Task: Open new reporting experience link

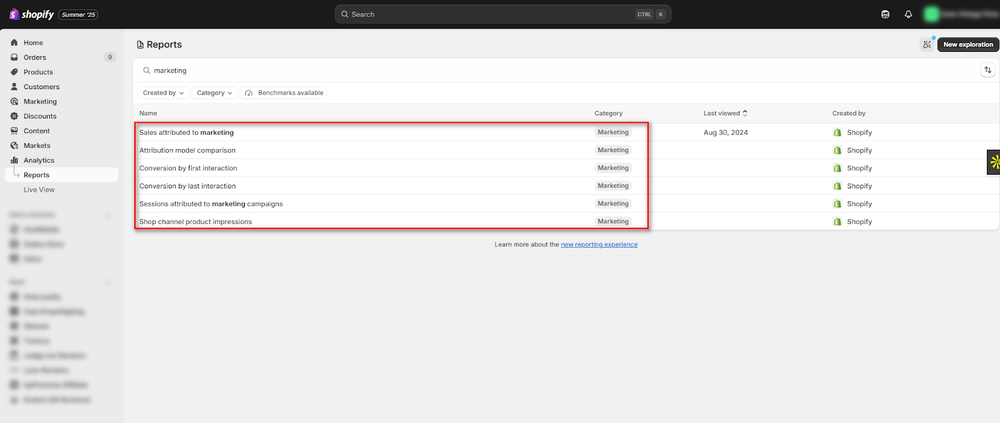Action: coord(599,244)
